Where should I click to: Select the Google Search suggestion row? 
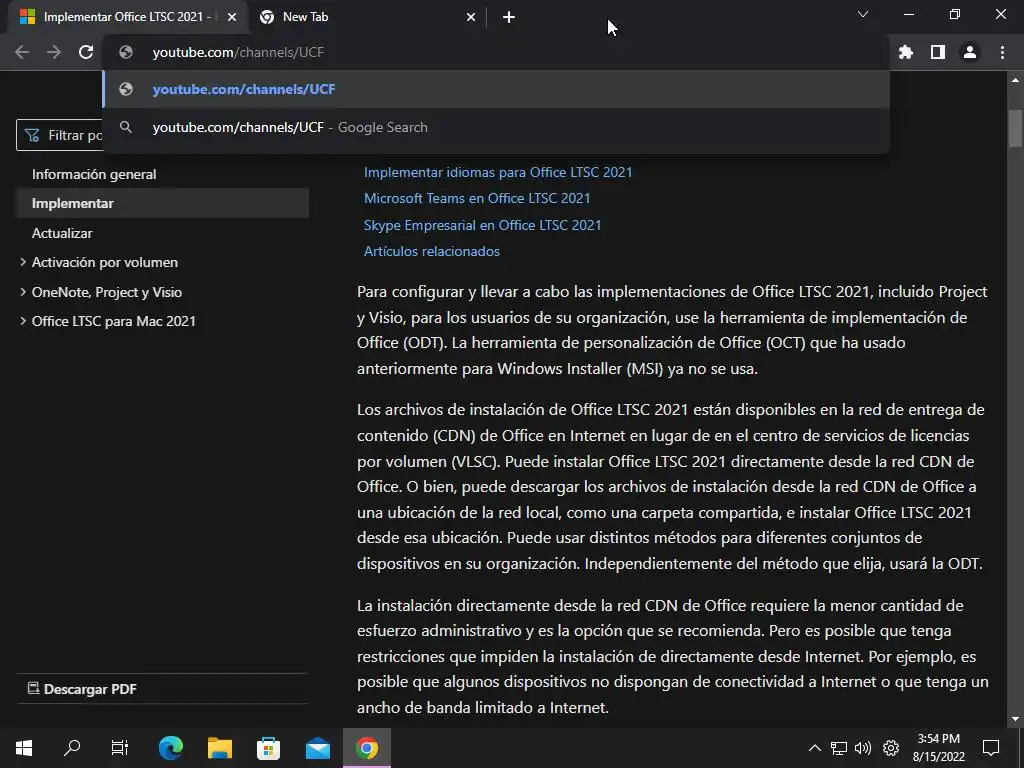click(x=496, y=127)
